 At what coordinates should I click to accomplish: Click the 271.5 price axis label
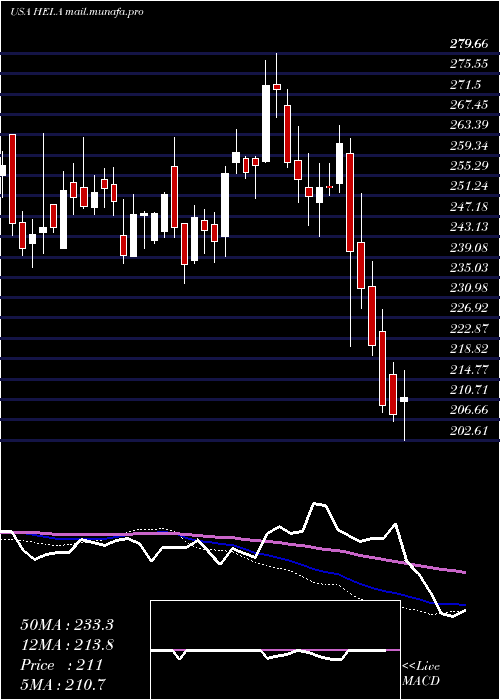(466, 85)
